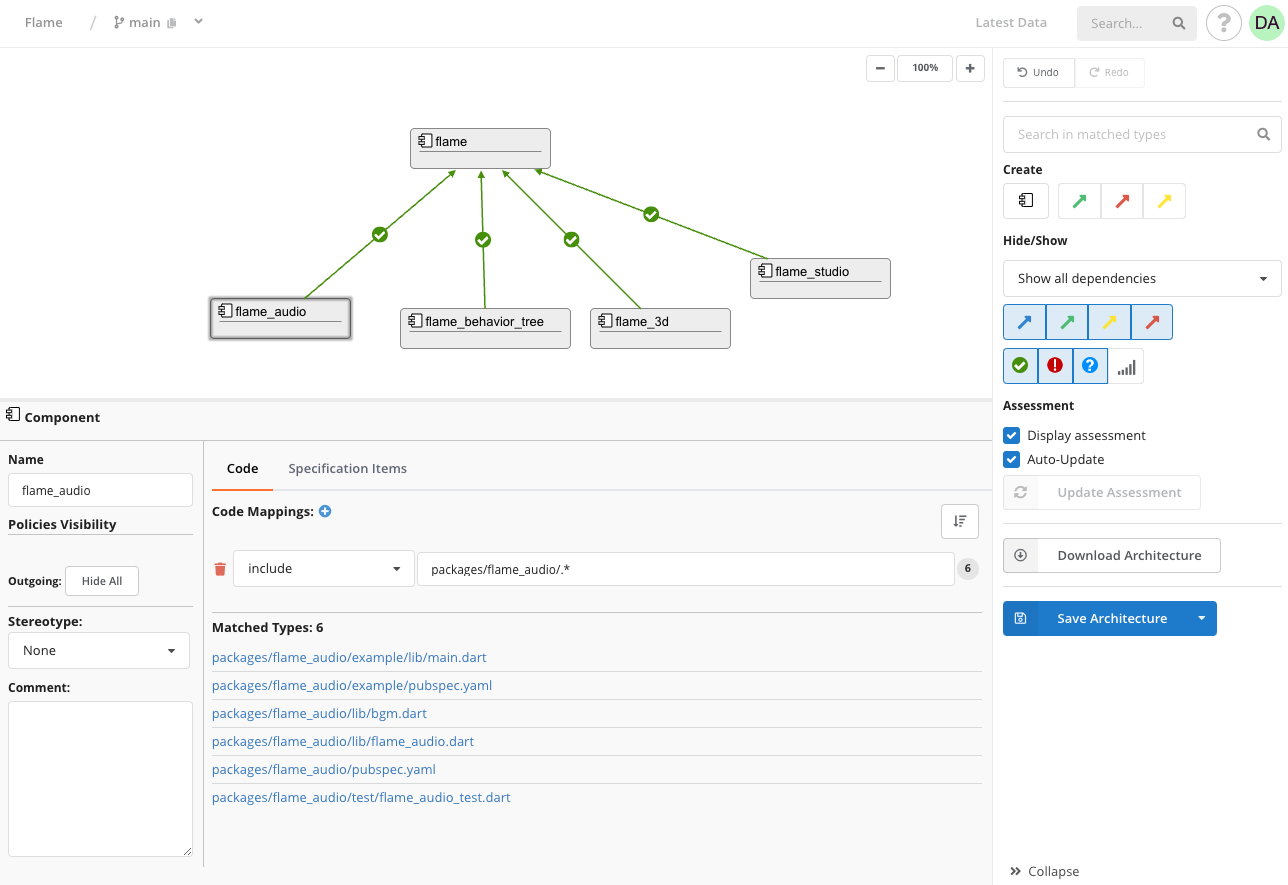Click the copy branch icon next to main
Screen dimensions: 1288x885
[172, 23]
